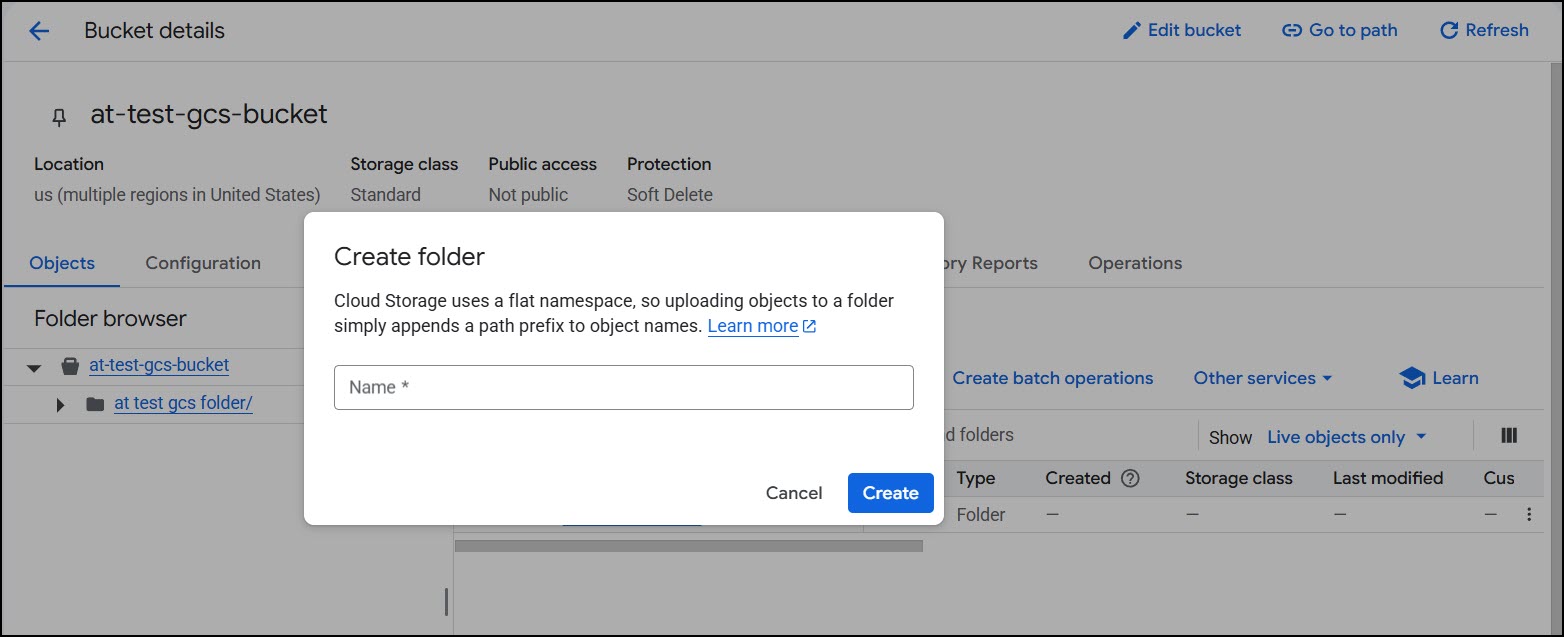This screenshot has height=637, width=1564.
Task: Click the column display options icon
Action: point(1510,436)
